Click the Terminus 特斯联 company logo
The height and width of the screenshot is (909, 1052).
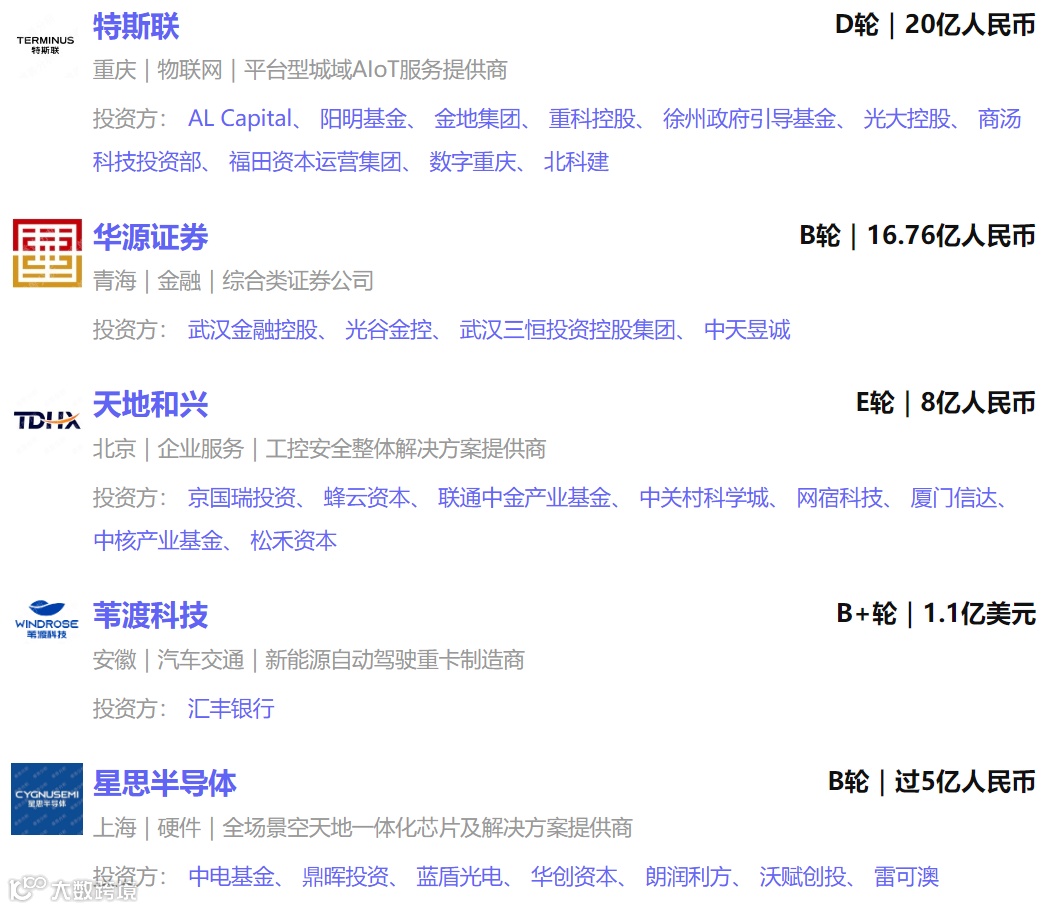pos(46,45)
